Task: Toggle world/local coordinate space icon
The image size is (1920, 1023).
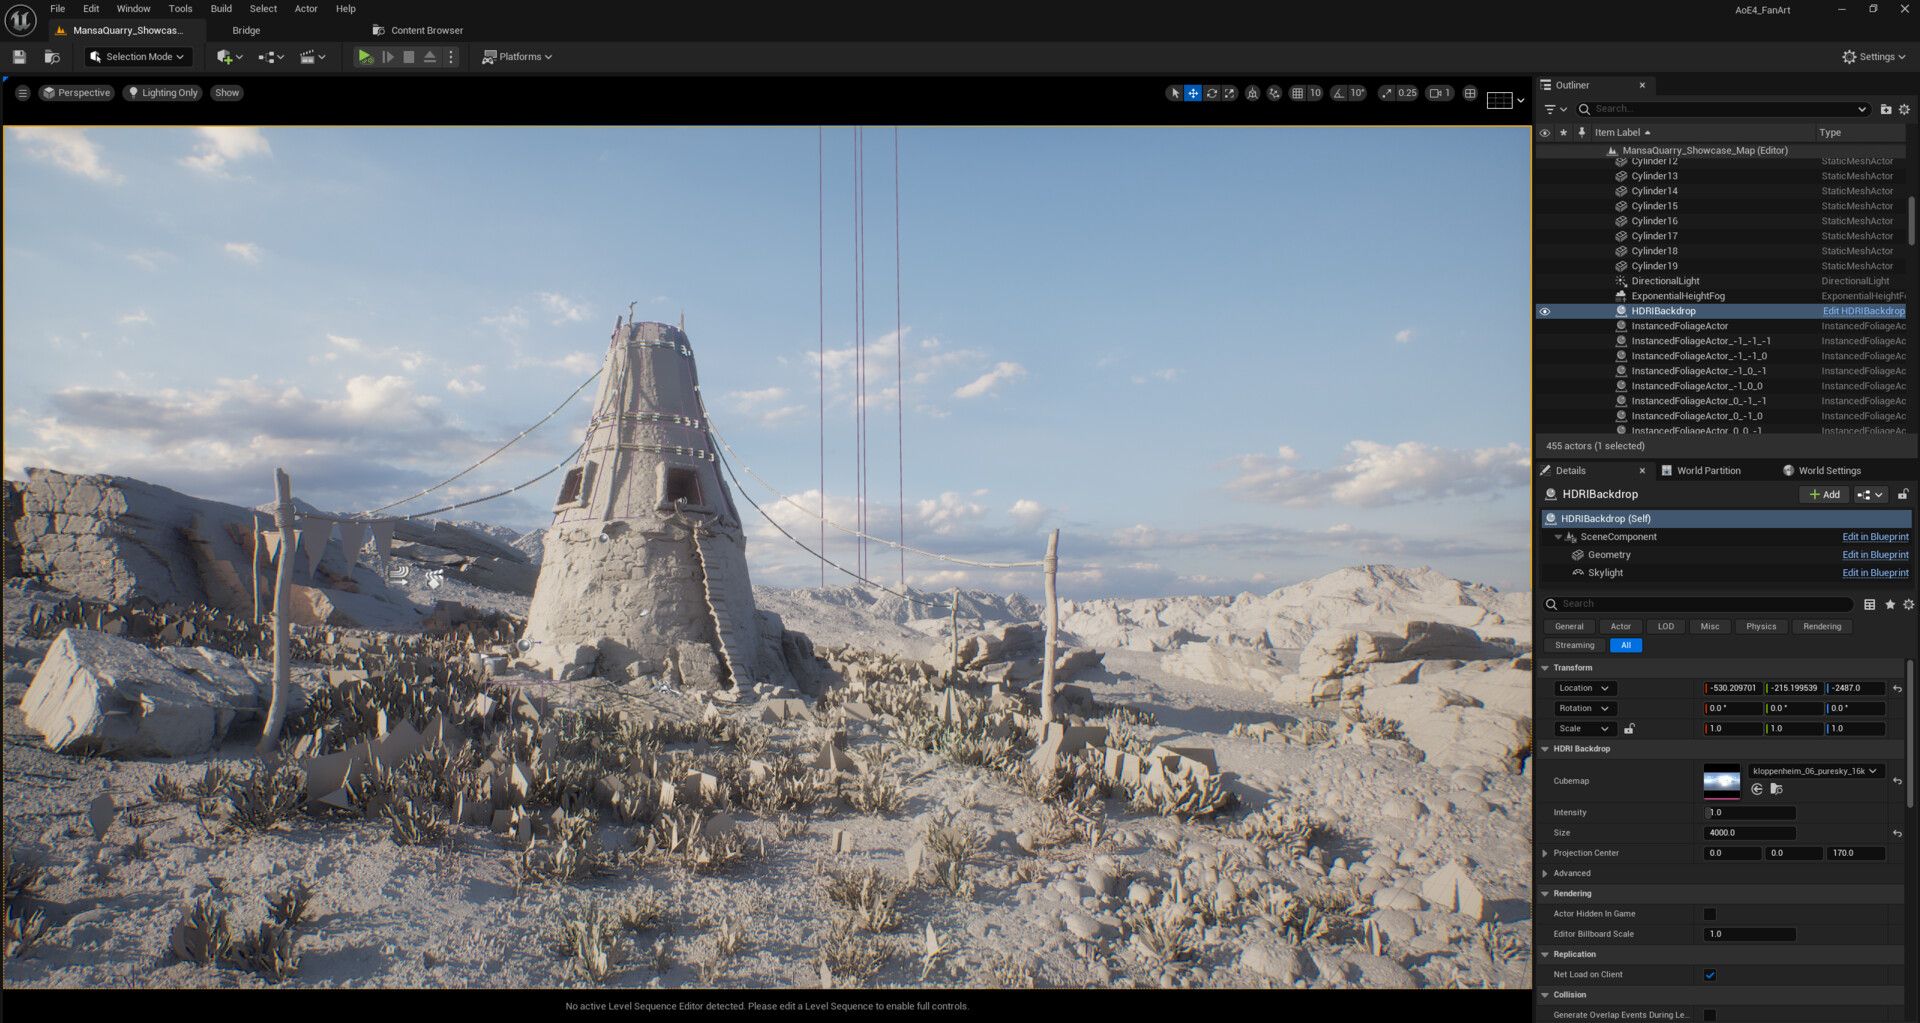Action: click(1252, 93)
